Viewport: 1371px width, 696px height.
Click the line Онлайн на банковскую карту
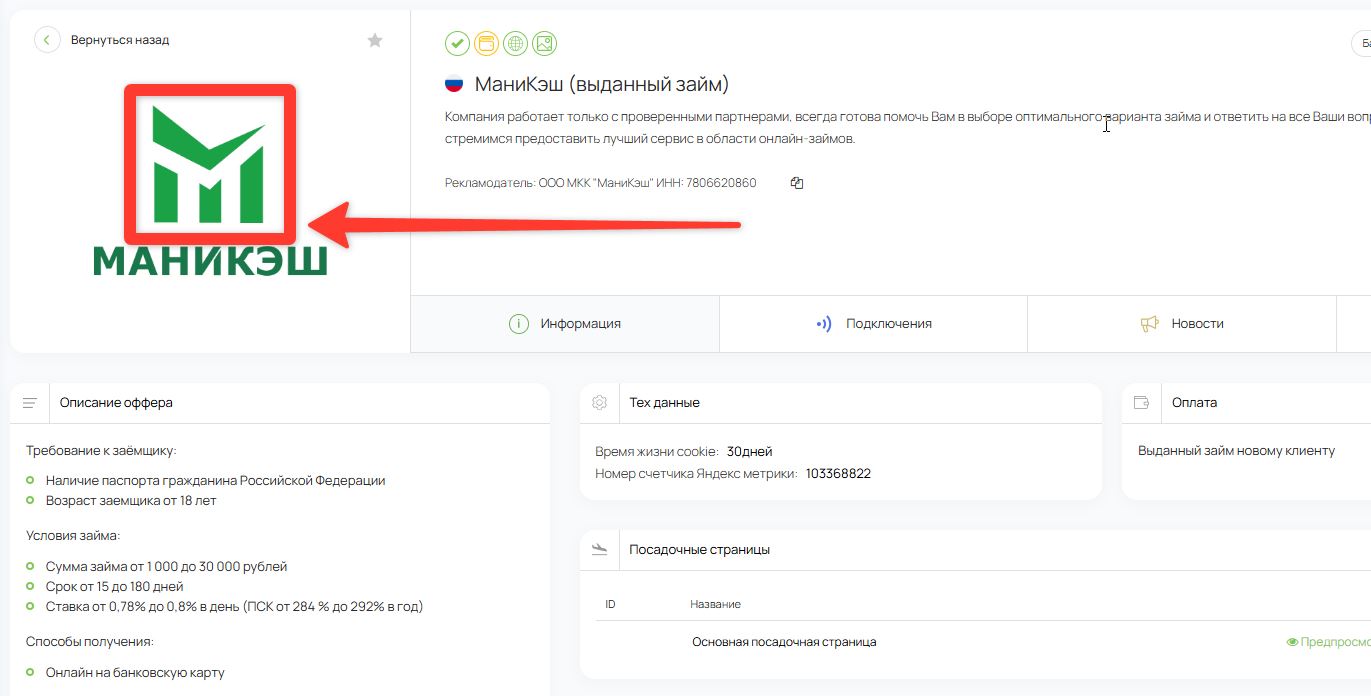pyautogui.click(x=135, y=673)
